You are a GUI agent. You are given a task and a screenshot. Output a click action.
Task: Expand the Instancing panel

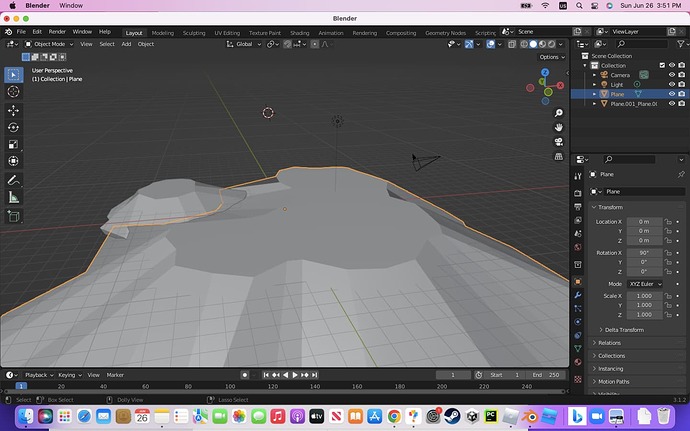[610, 368]
